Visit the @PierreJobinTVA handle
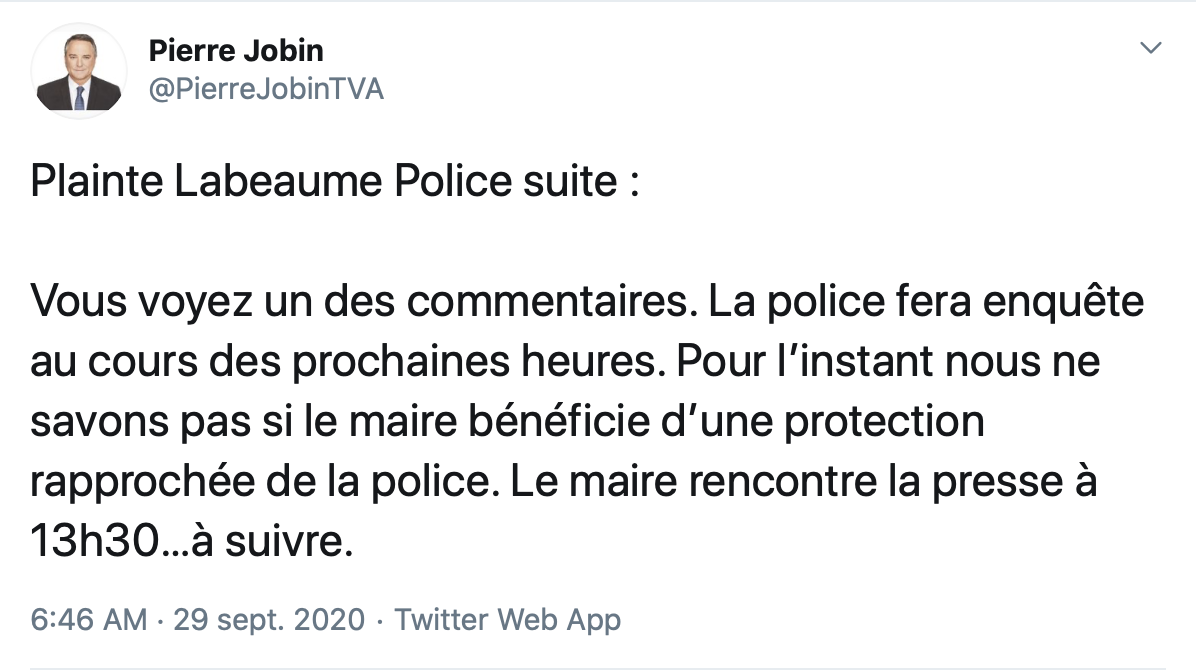Viewport: 1196px width, 670px height. (265, 89)
